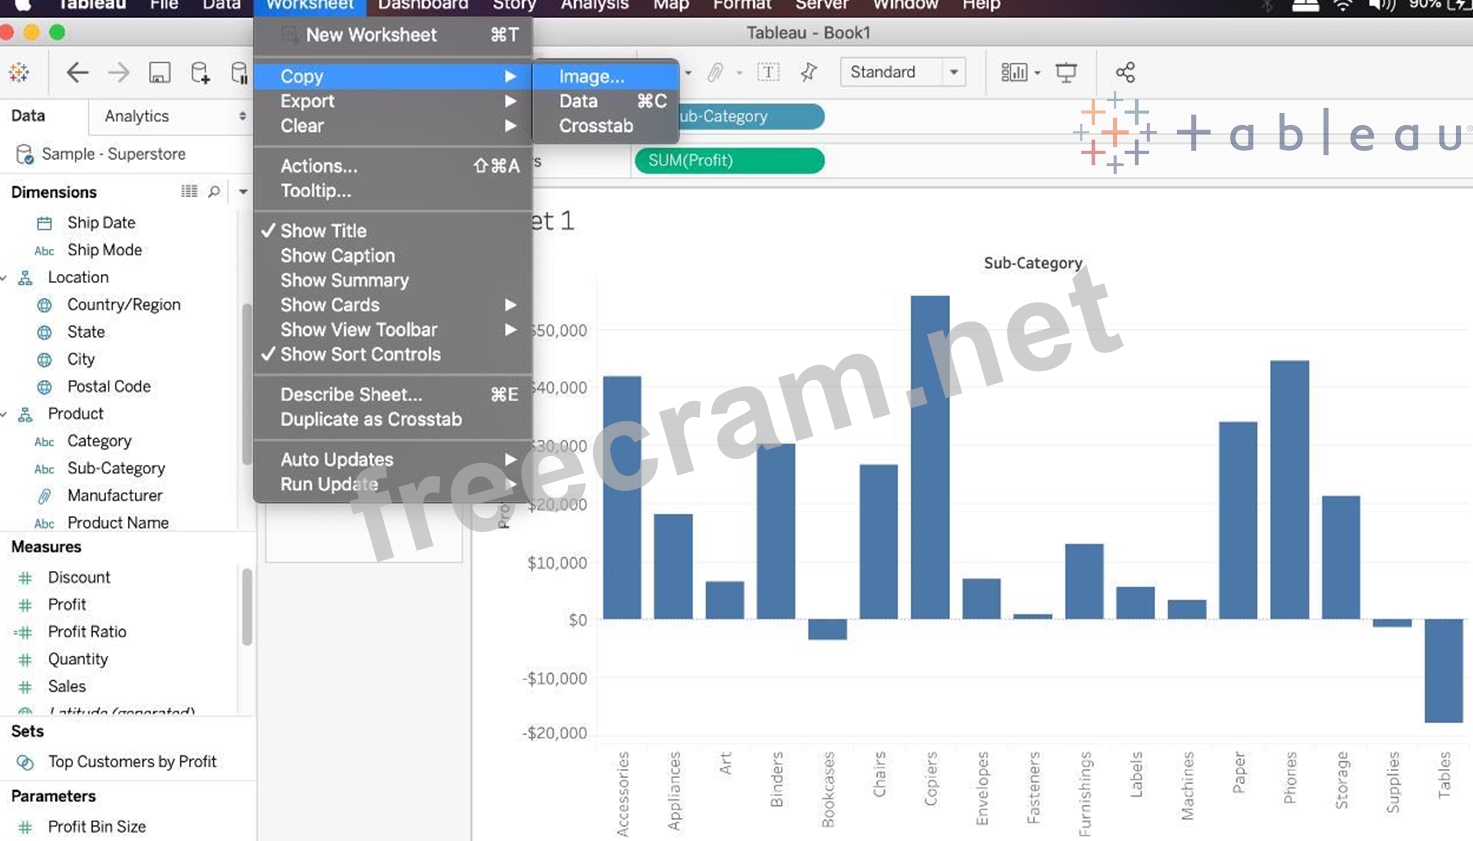Click the share workbook icon
This screenshot has width=1473, height=841.
tap(1125, 72)
